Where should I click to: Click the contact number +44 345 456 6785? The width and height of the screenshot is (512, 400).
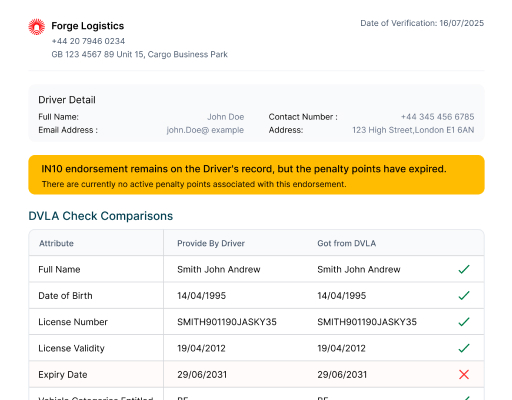tap(437, 117)
